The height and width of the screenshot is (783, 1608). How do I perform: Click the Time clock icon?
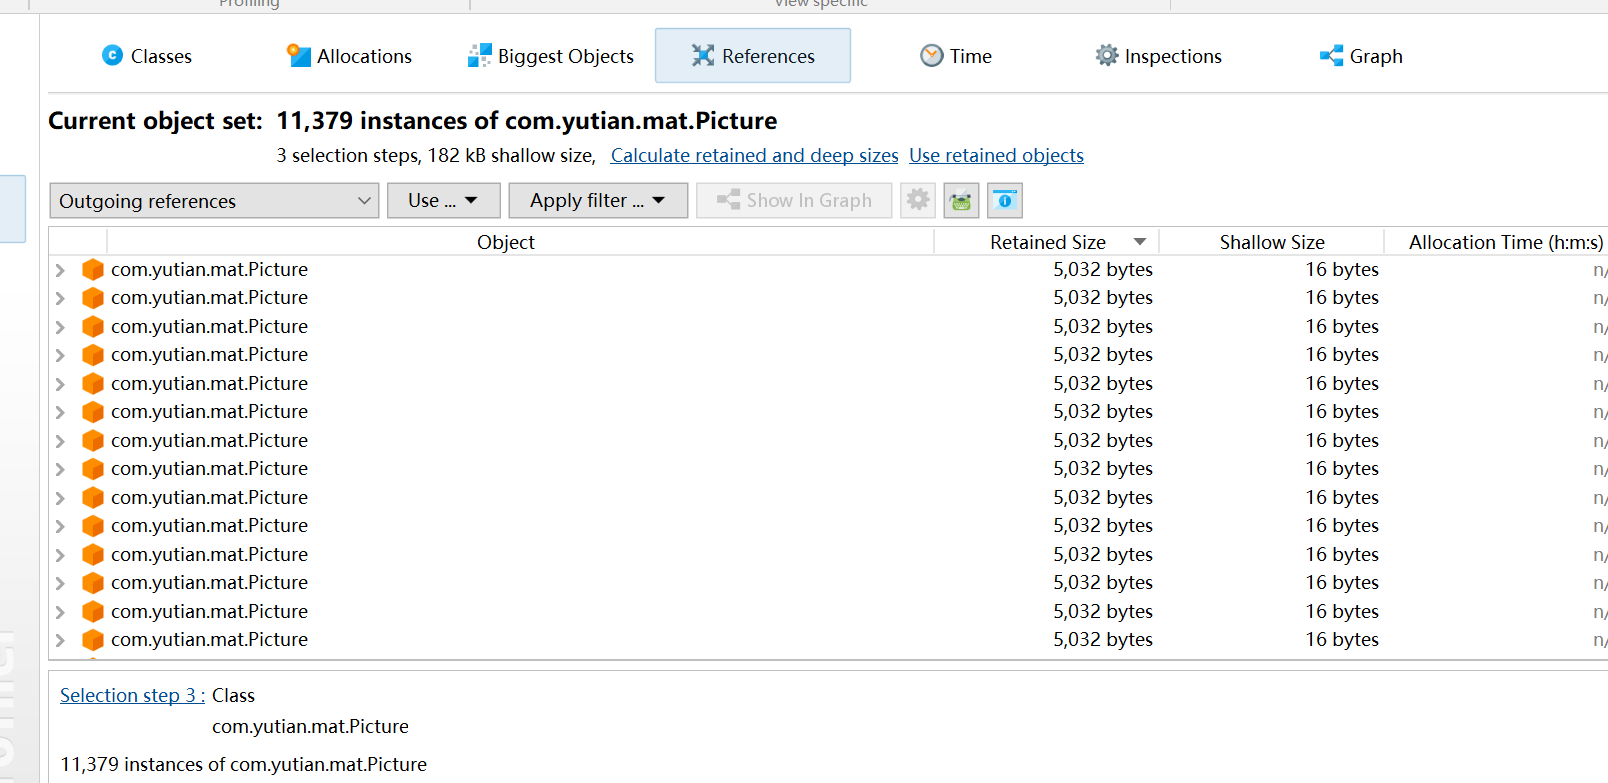[931, 56]
